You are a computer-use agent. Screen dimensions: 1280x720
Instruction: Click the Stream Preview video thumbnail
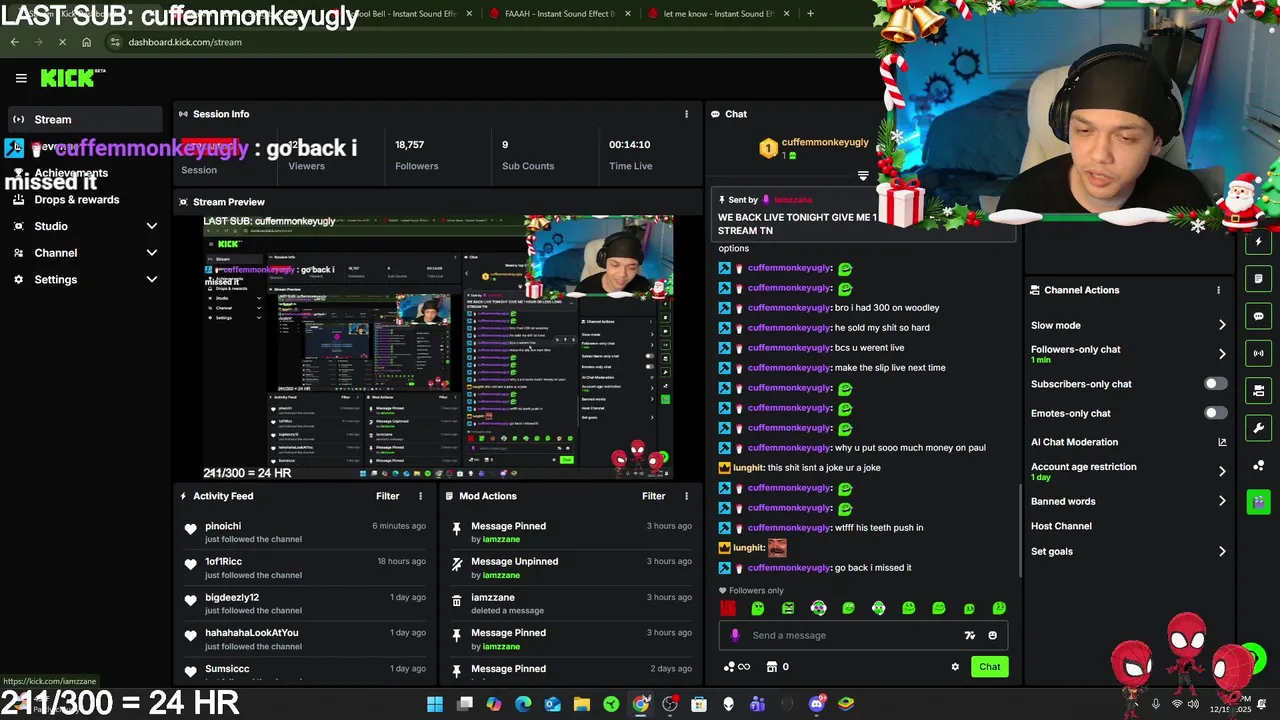pyautogui.click(x=438, y=348)
